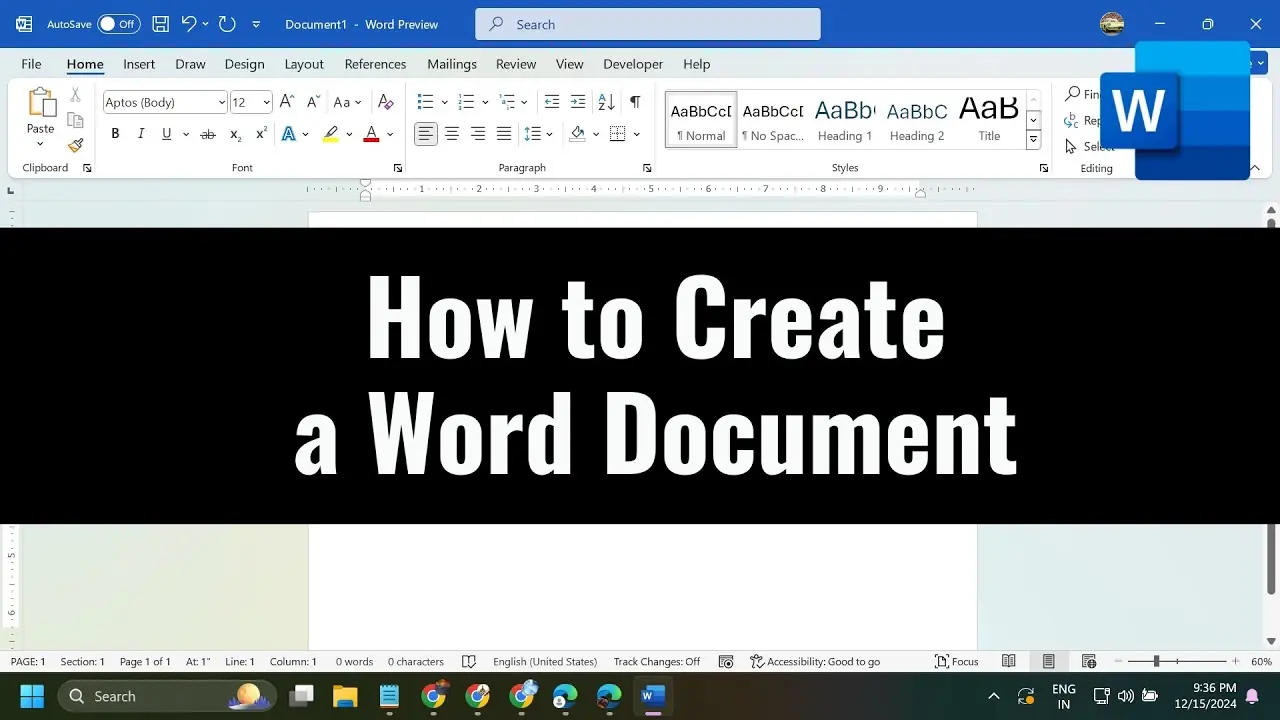Toggle show/hide paragraph marks
This screenshot has width=1280, height=720.
(x=635, y=102)
